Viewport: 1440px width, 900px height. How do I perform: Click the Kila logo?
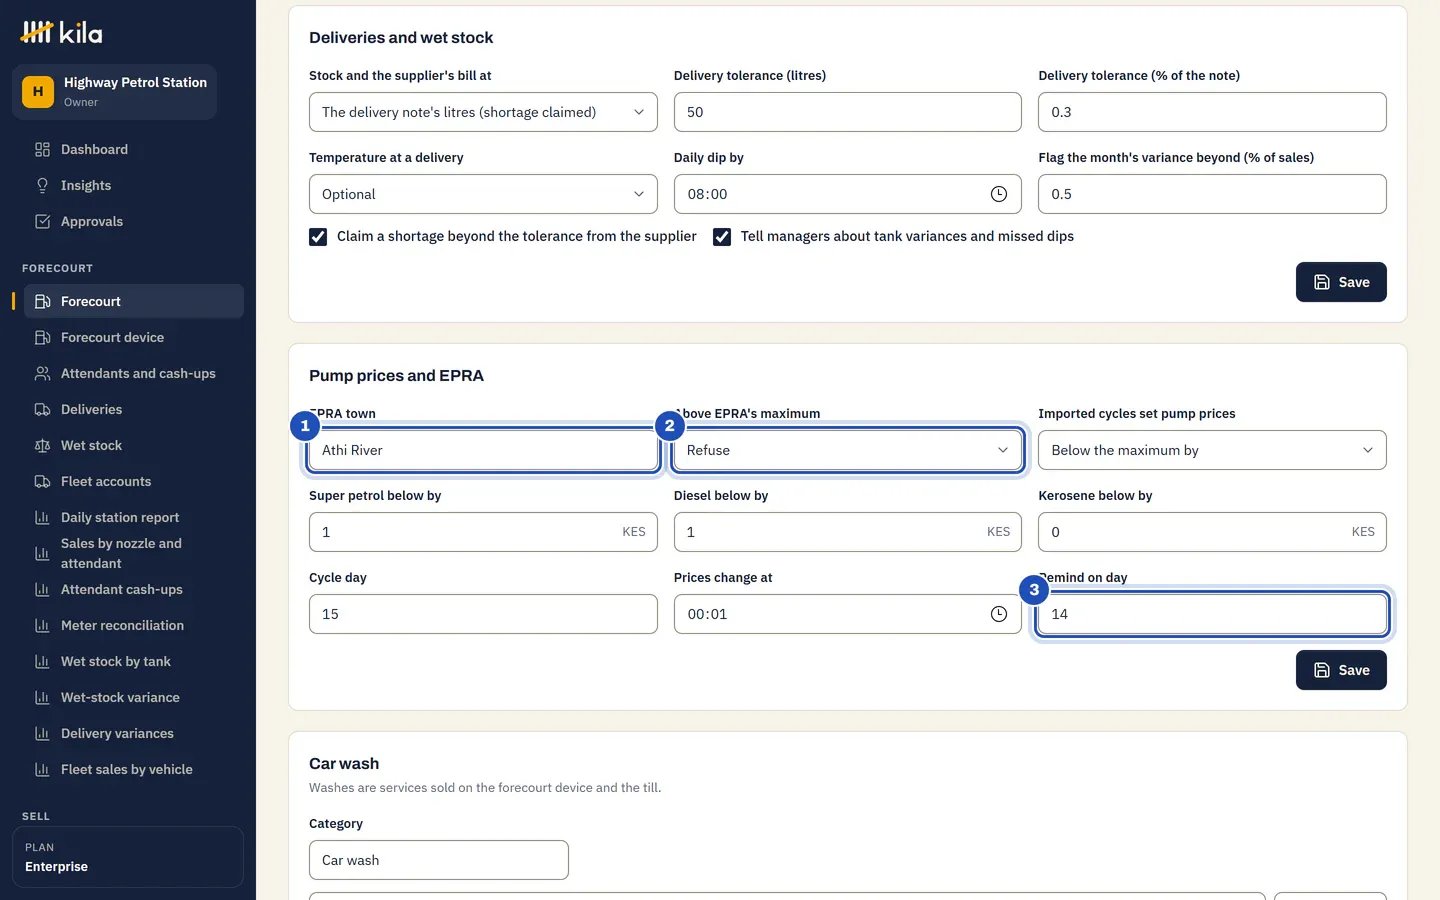(61, 32)
